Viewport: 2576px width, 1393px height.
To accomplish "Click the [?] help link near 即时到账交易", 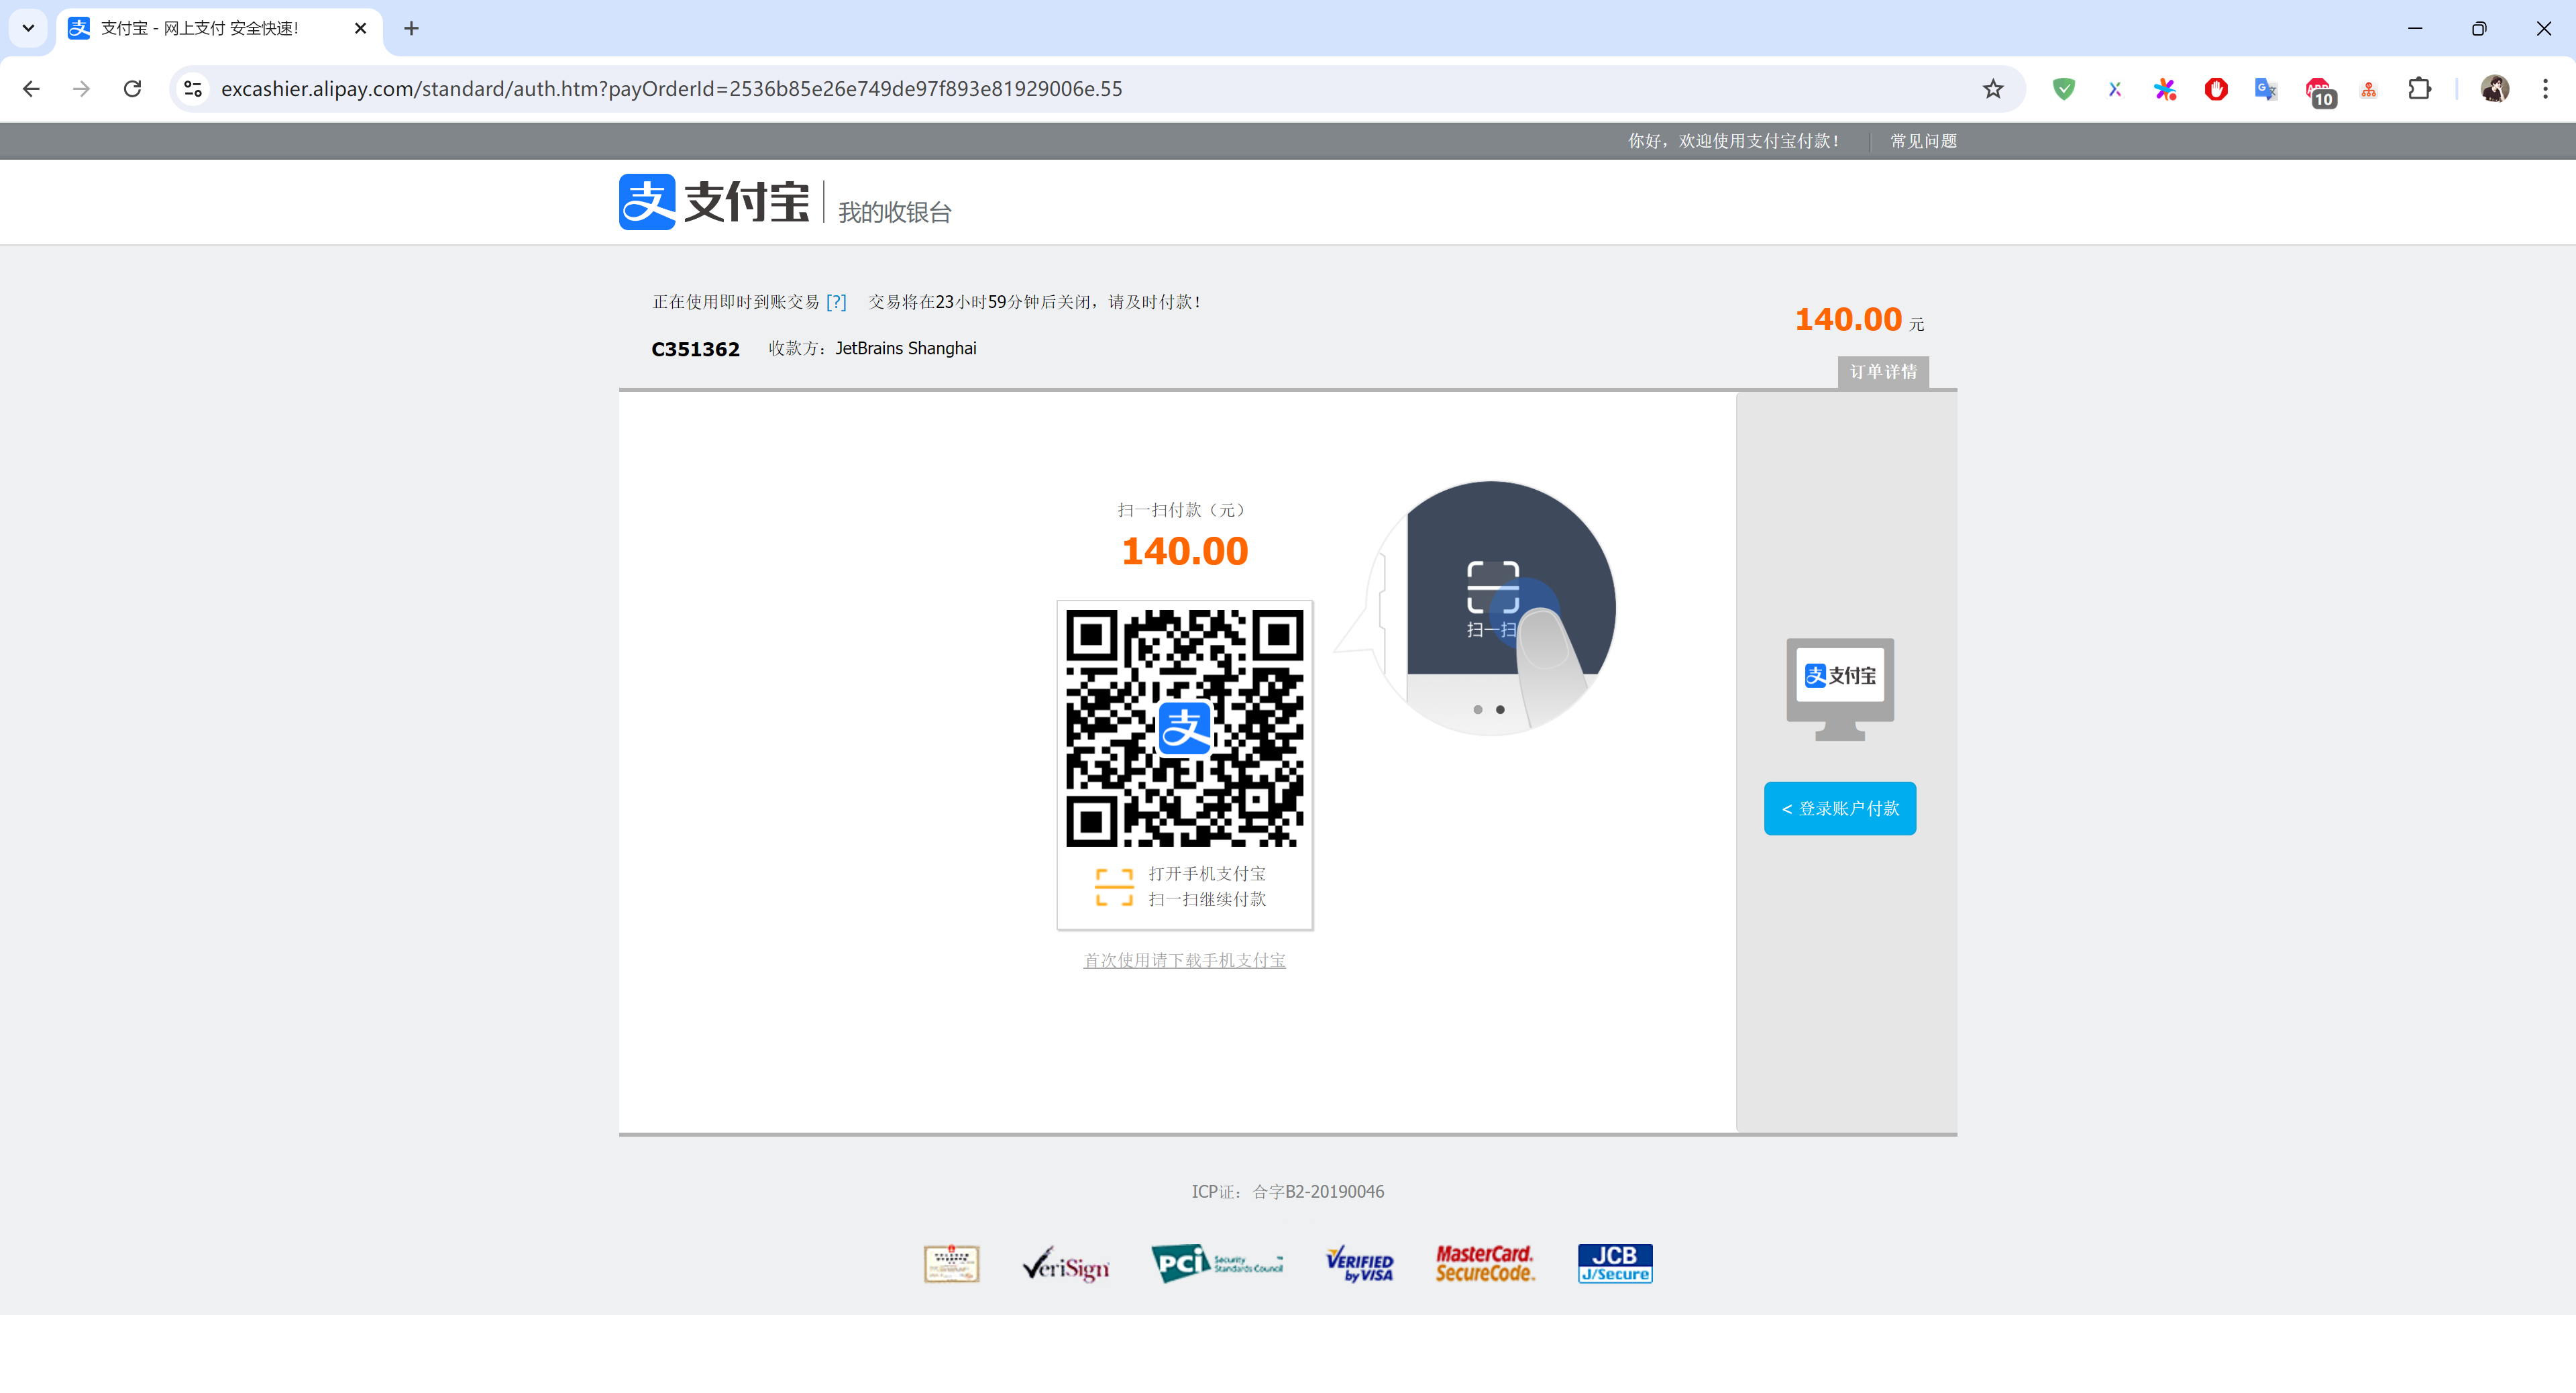I will pos(836,302).
